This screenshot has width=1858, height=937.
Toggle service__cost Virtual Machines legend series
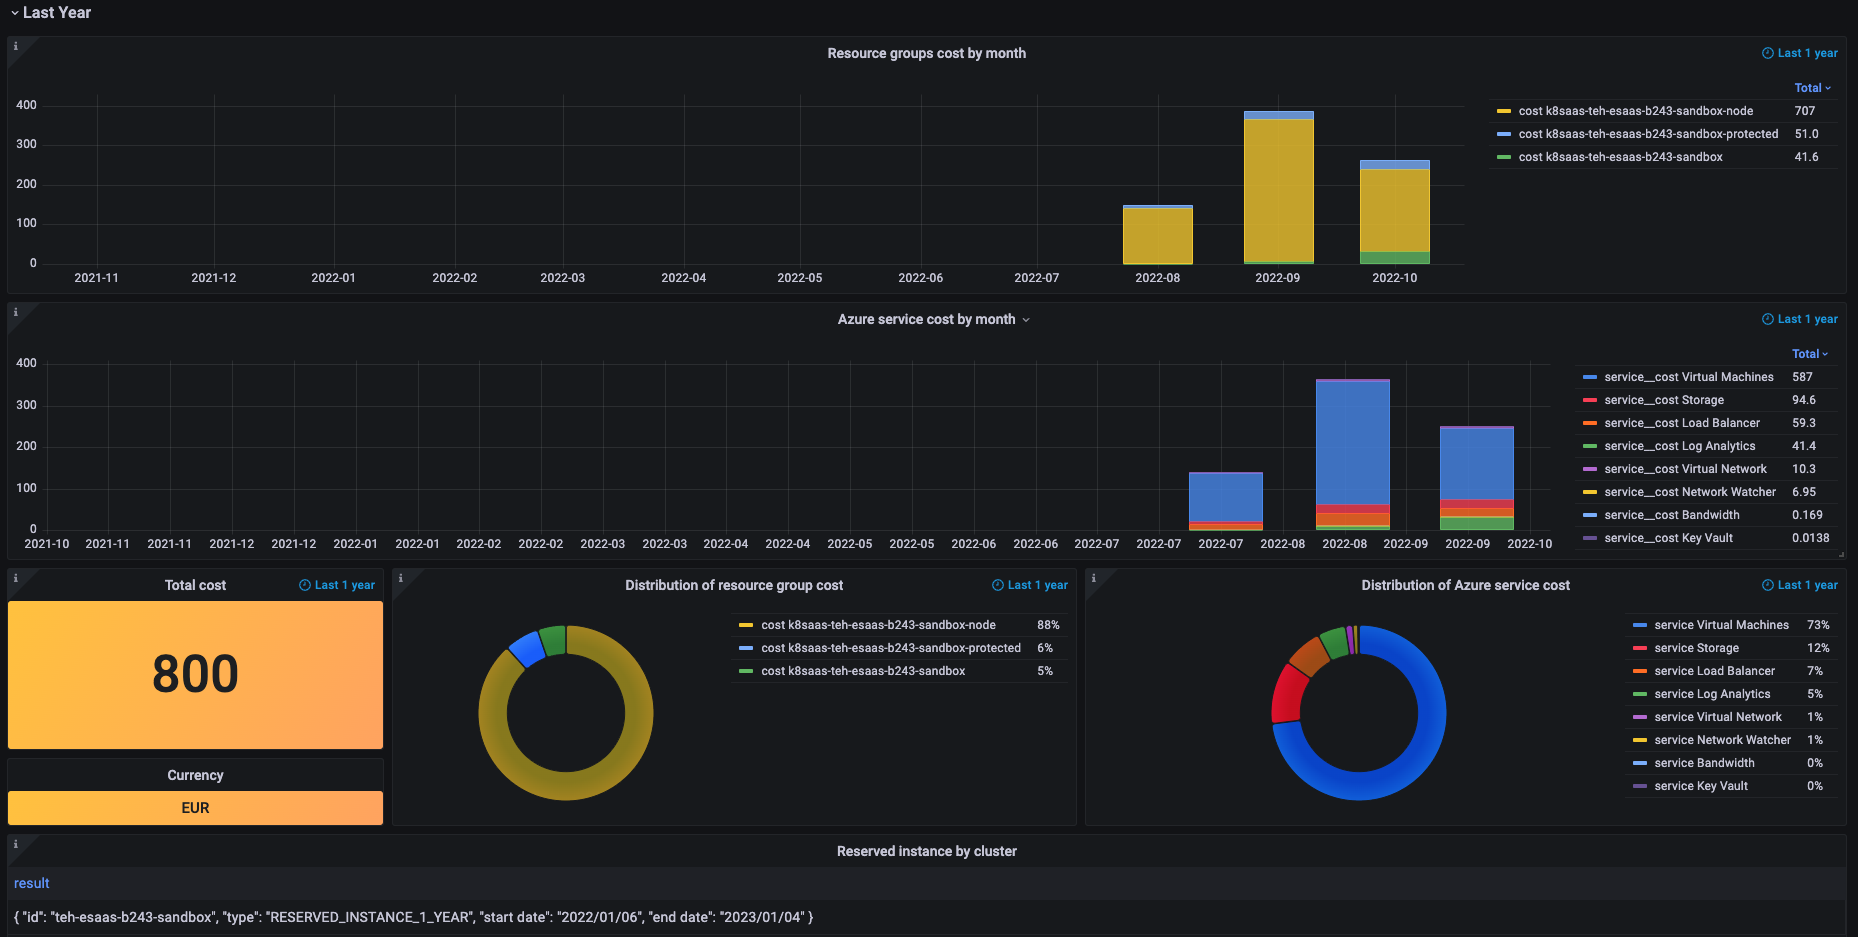click(x=1688, y=377)
